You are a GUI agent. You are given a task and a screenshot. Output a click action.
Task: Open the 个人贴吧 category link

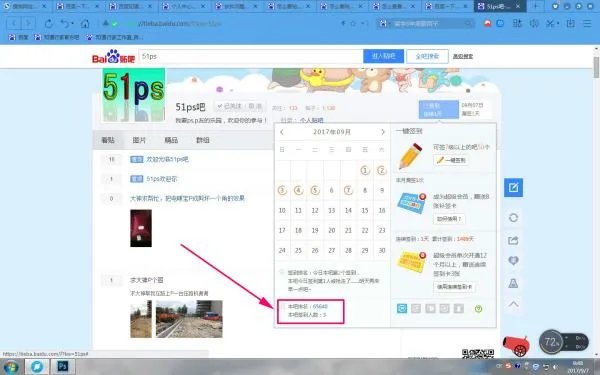tap(311, 120)
